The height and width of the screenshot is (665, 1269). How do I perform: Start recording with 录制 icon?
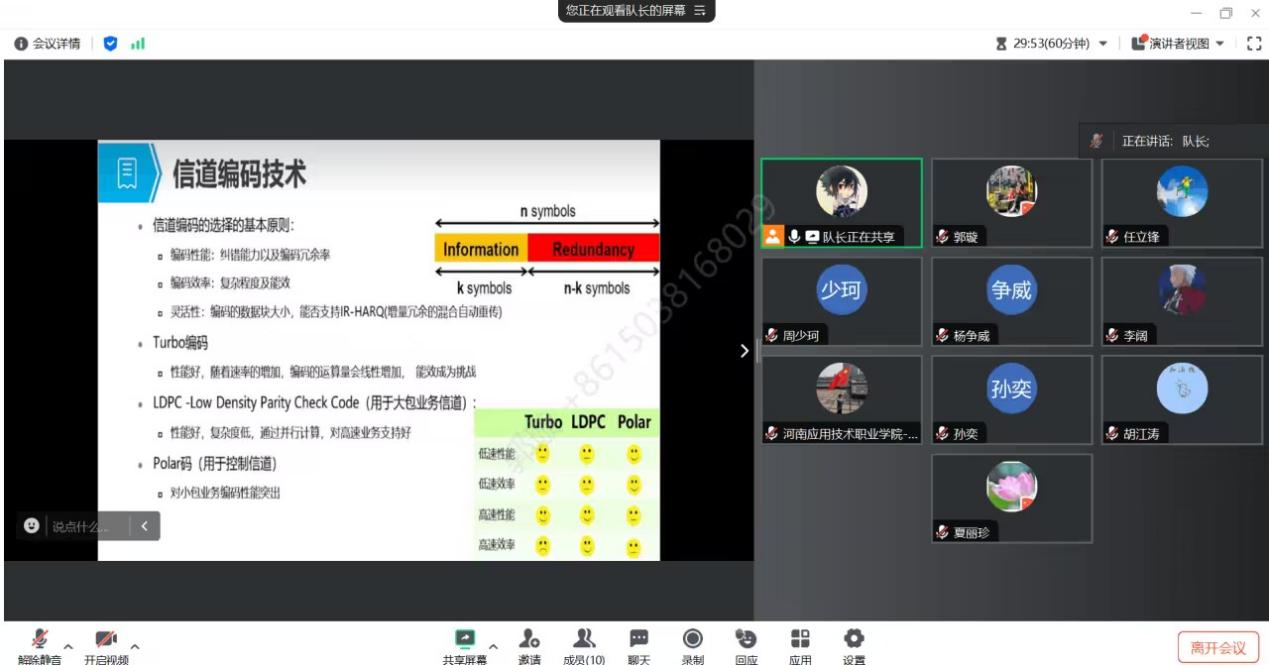(x=692, y=639)
